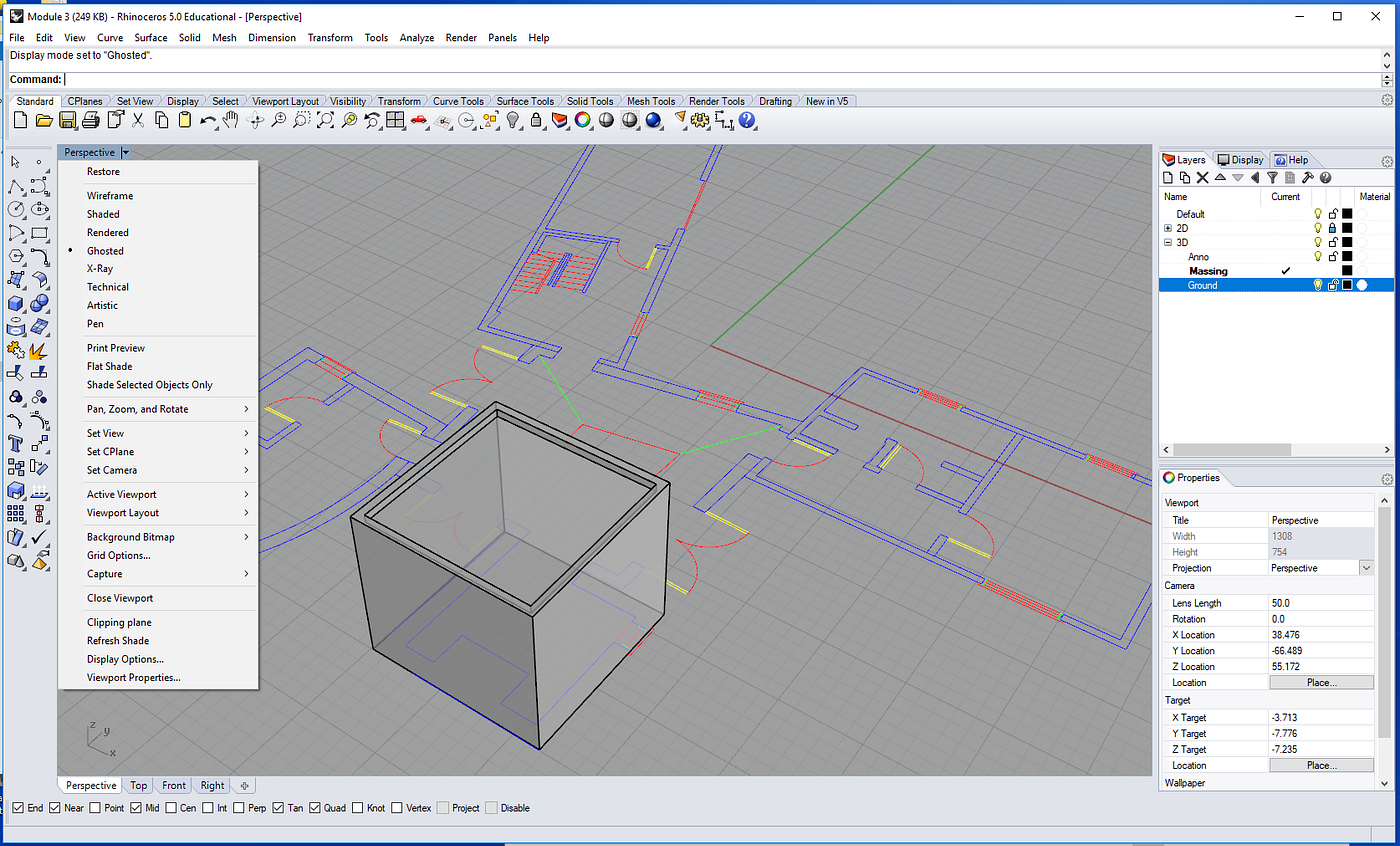1400x846 pixels.
Task: Enable the Cen osnap checkbox
Action: (x=171, y=808)
